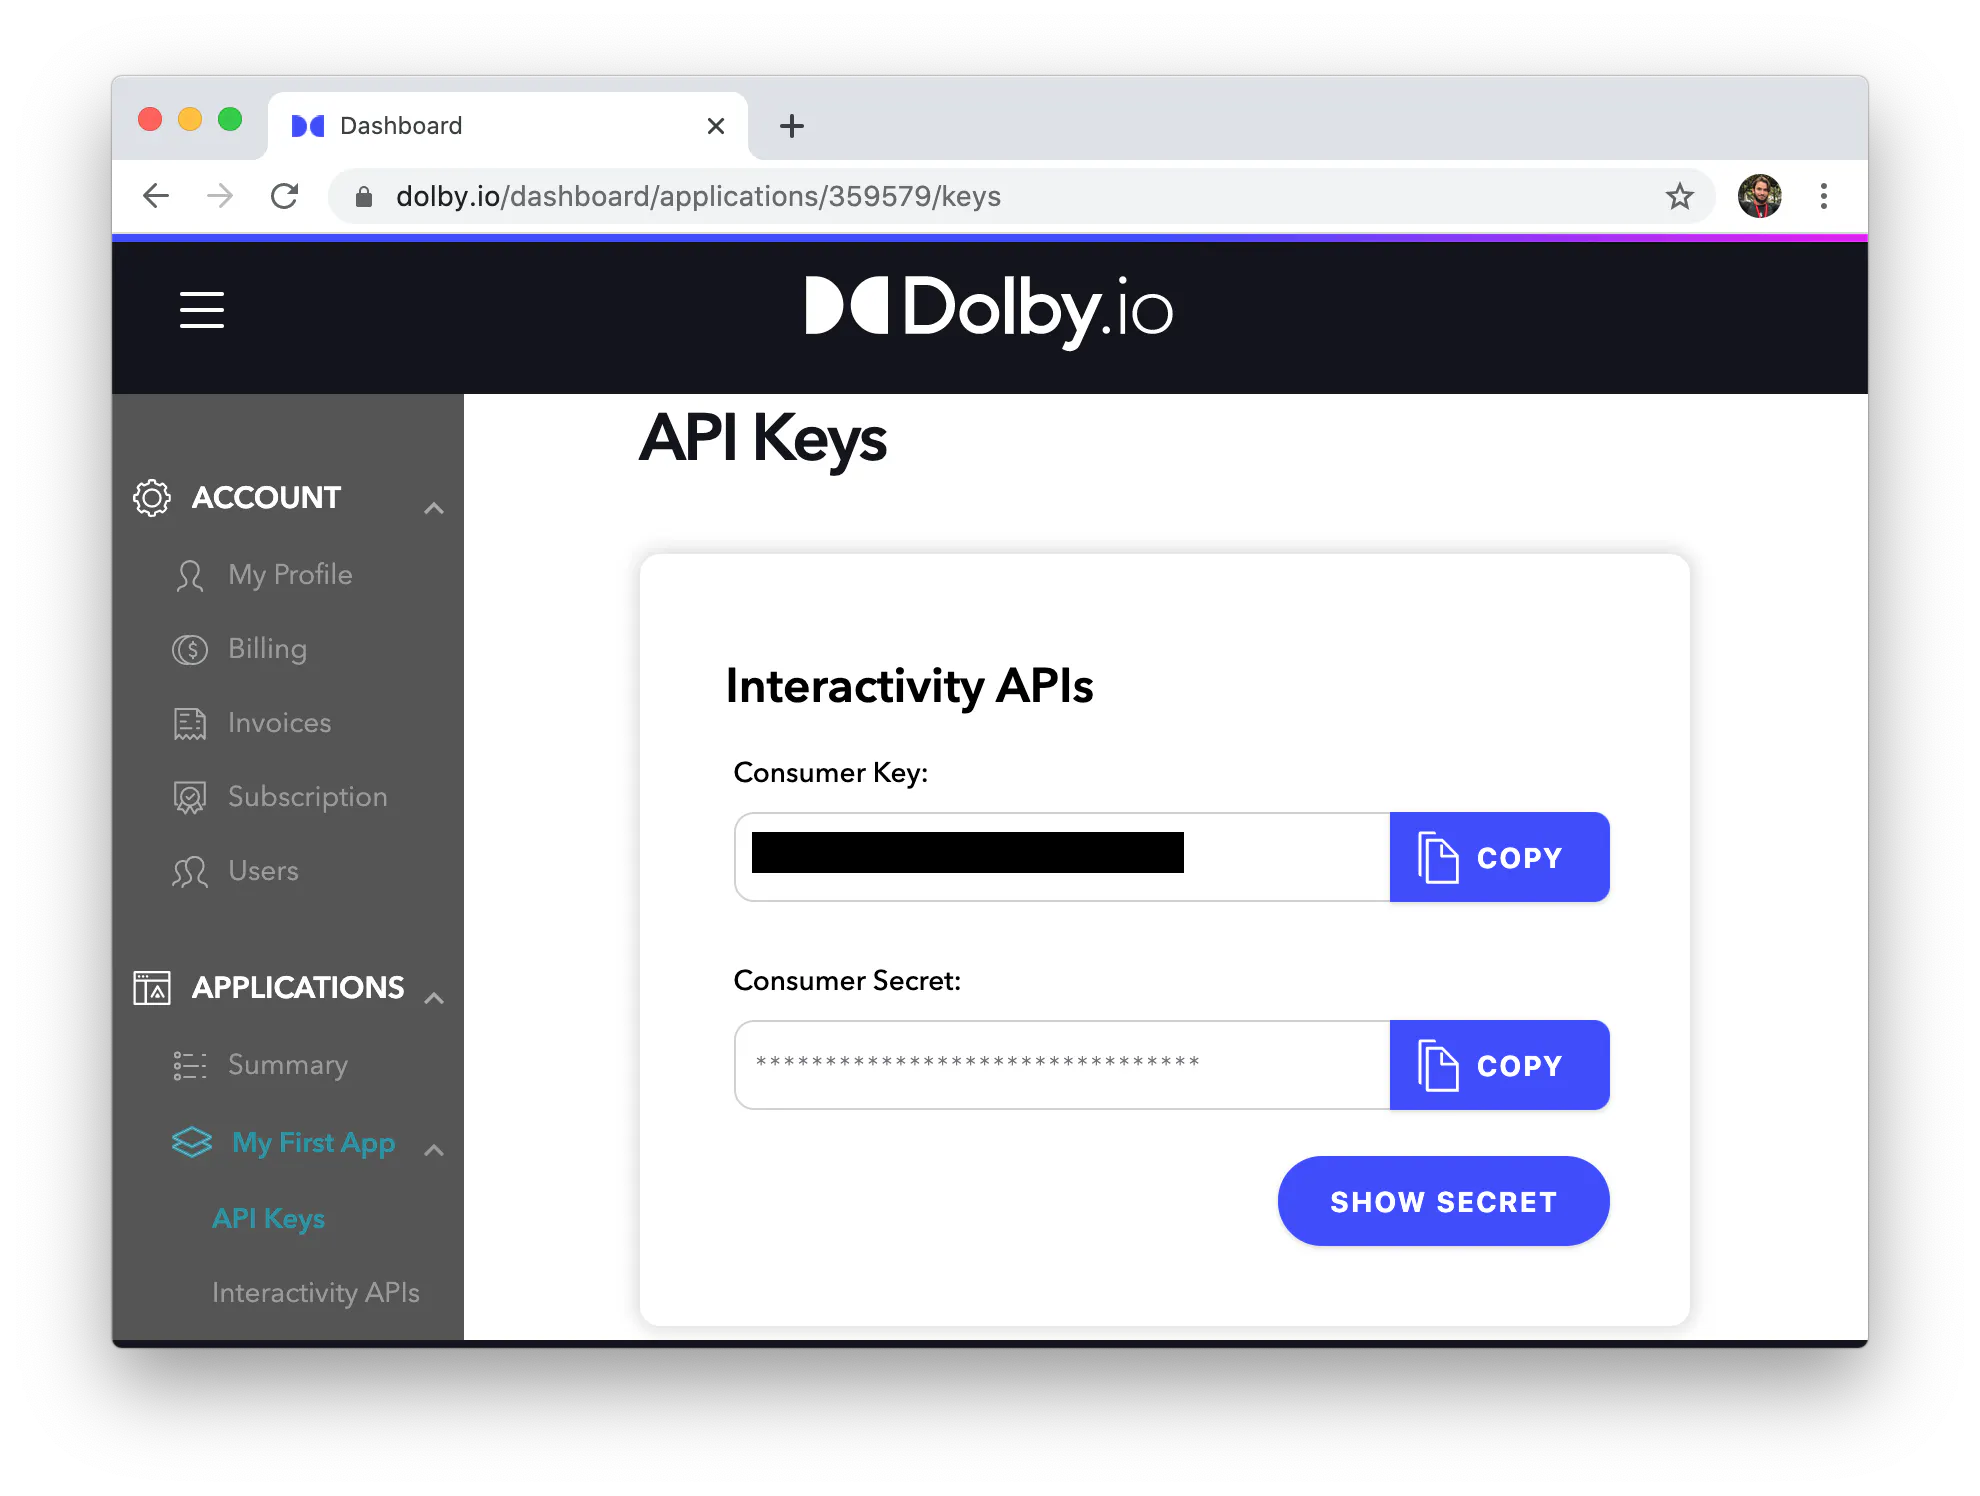Open the Chrome three-dot menu
This screenshot has width=1980, height=1496.
point(1823,196)
